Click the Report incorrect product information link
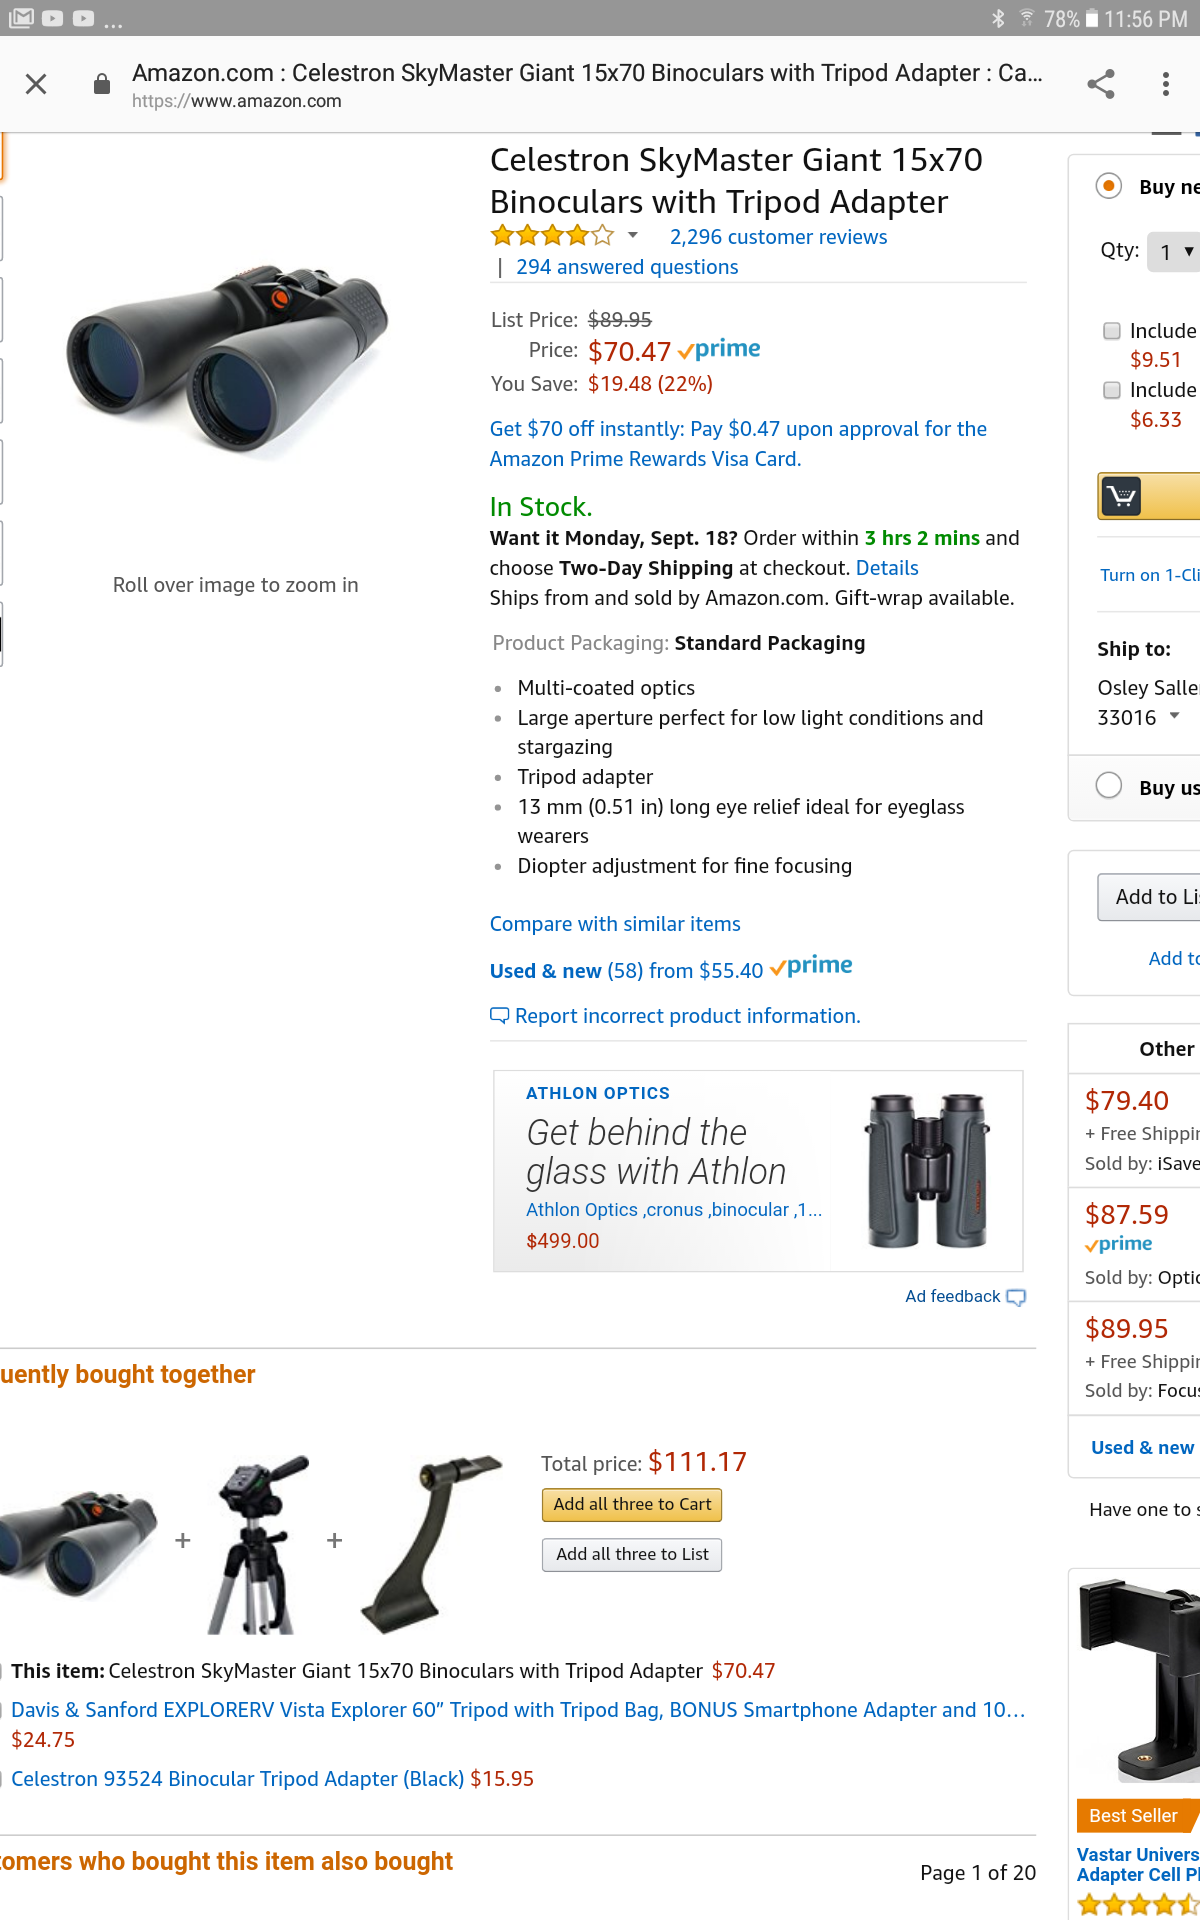The image size is (1200, 1920). pos(687,1016)
